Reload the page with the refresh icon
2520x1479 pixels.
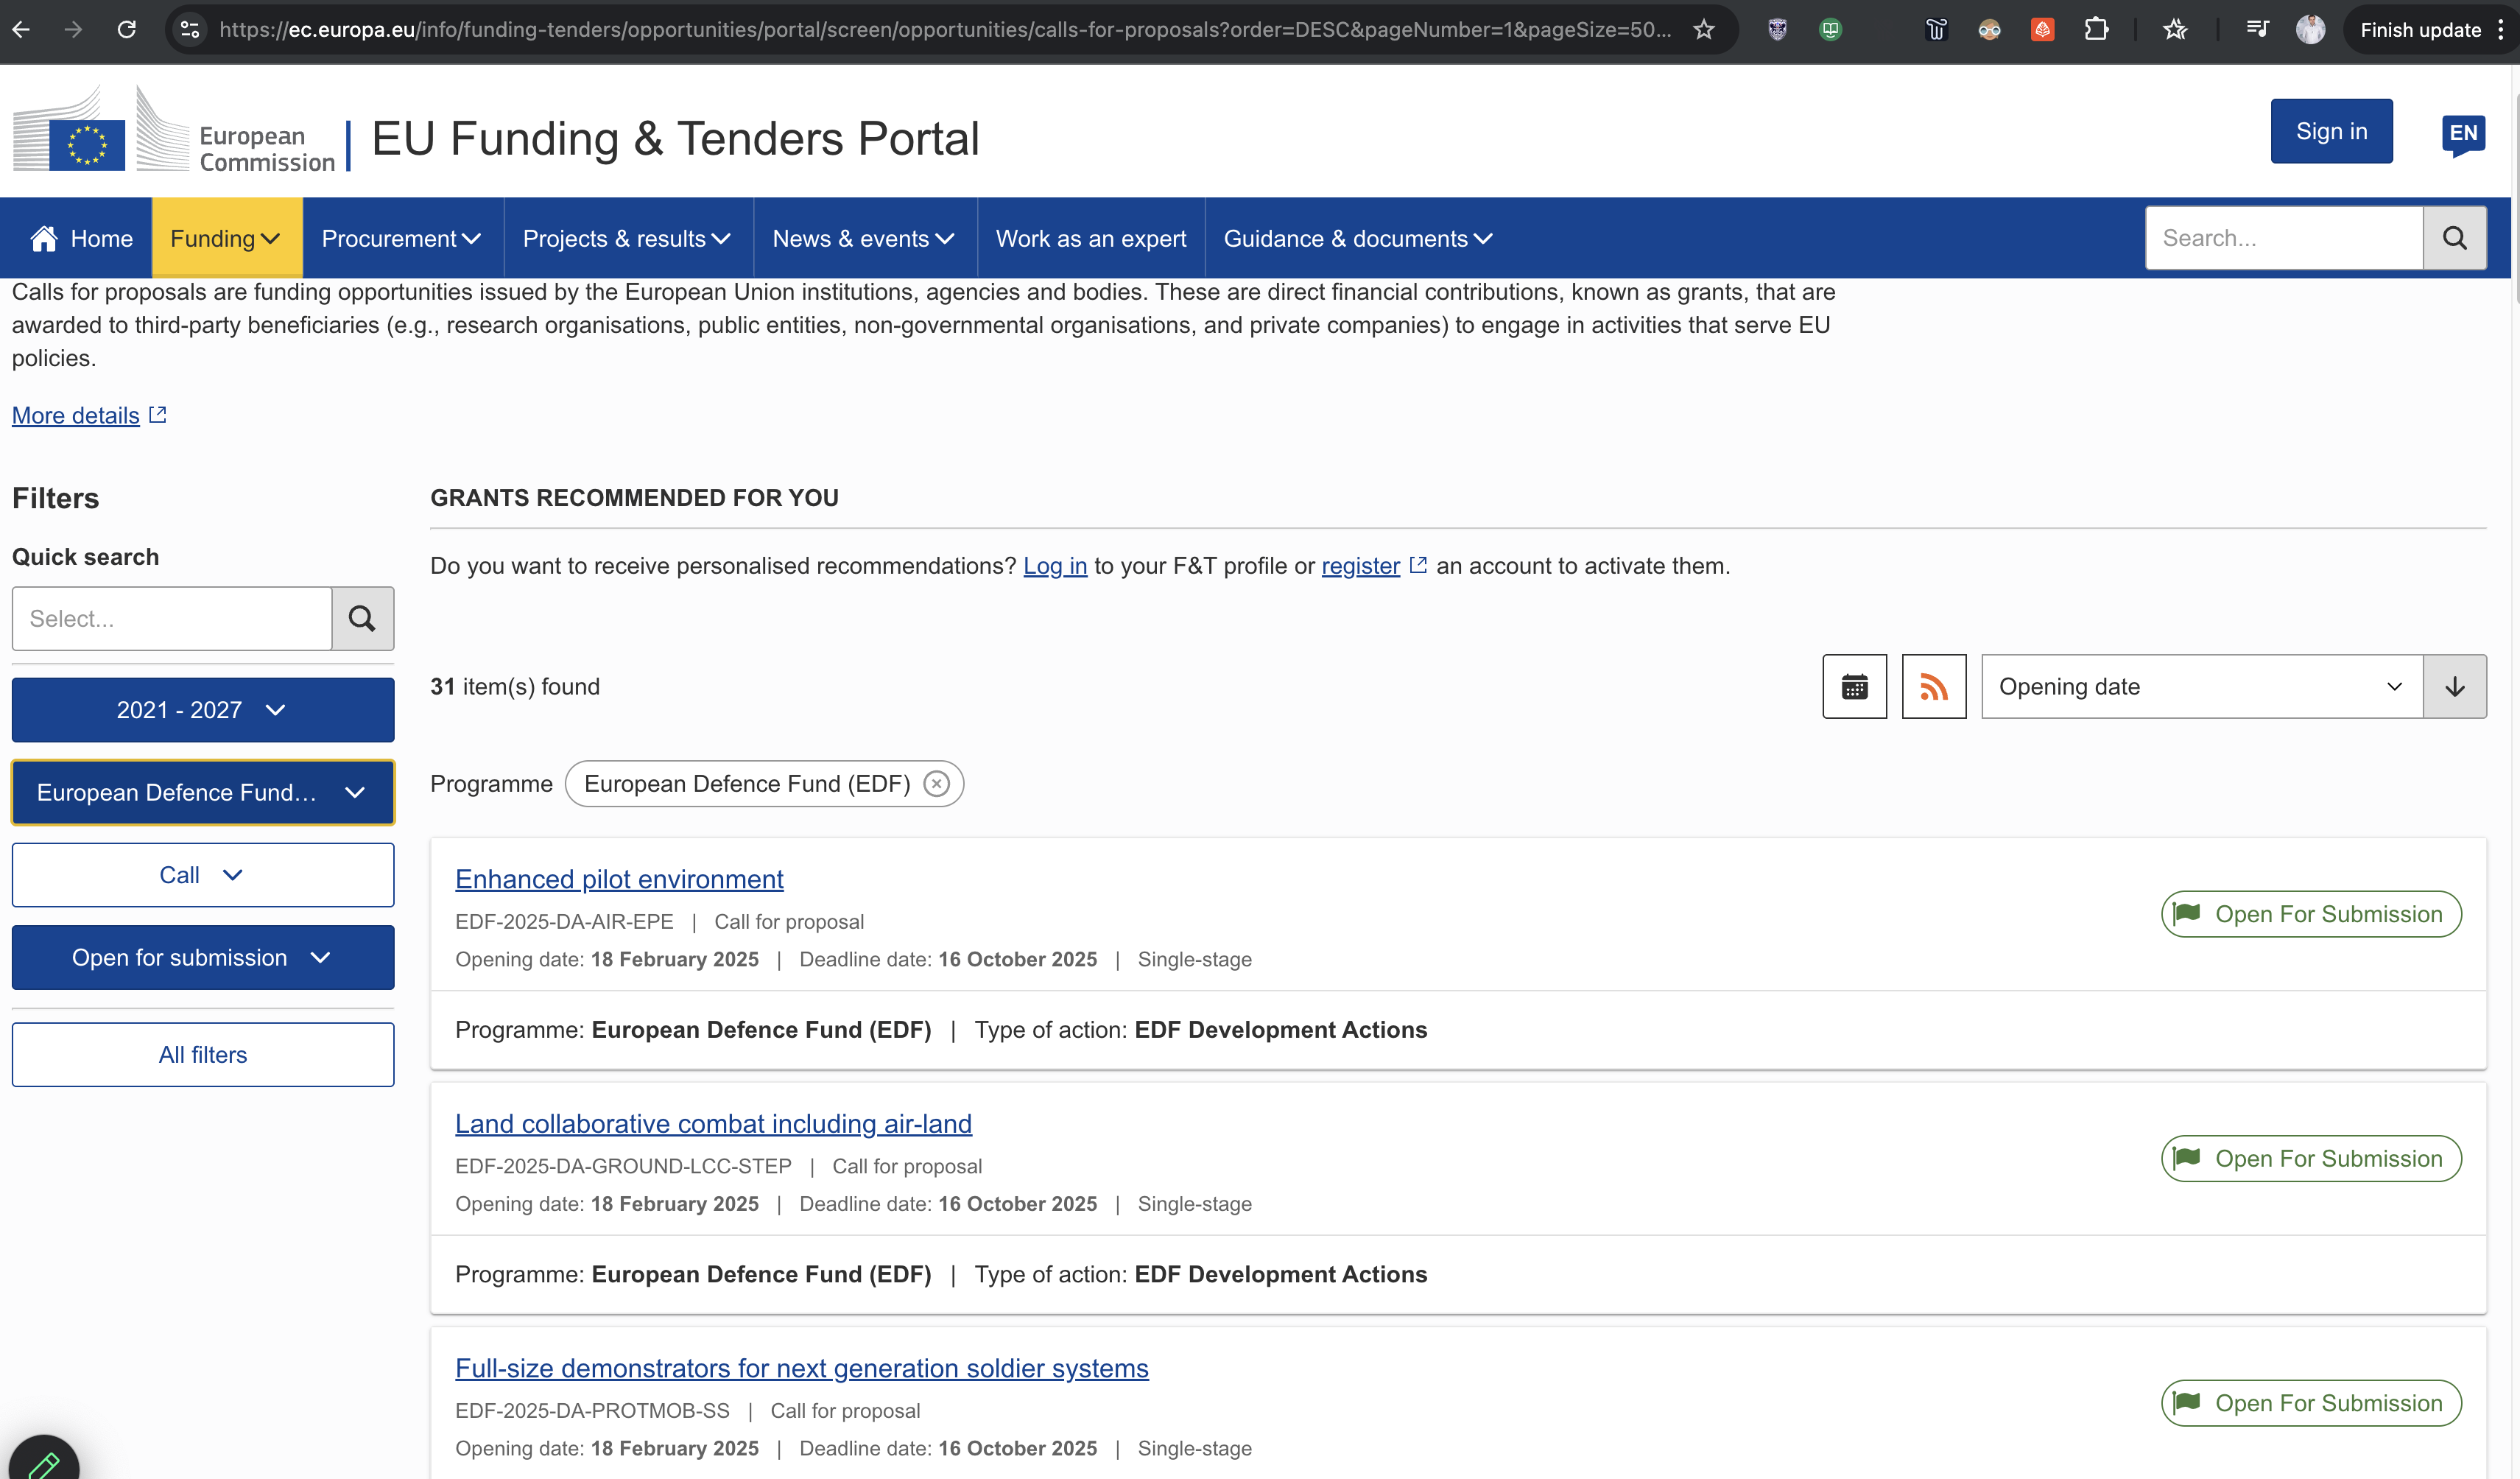click(x=126, y=29)
